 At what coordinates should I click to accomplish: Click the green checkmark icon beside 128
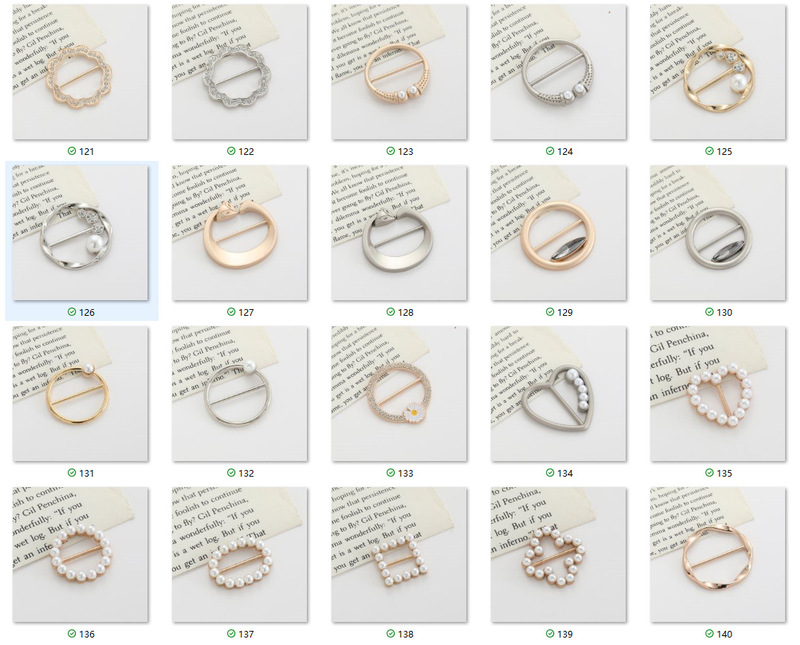[390, 312]
